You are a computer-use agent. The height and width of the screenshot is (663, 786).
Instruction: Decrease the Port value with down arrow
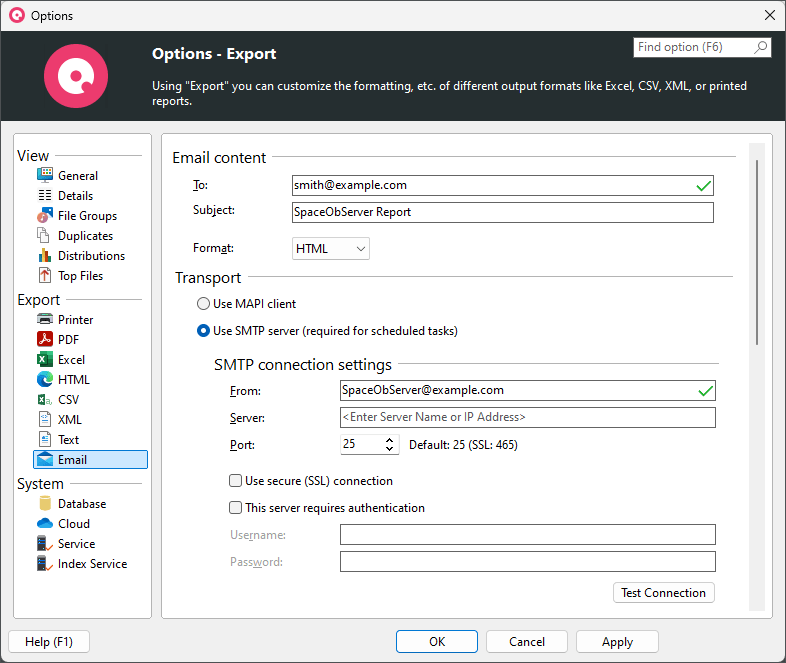coord(390,450)
